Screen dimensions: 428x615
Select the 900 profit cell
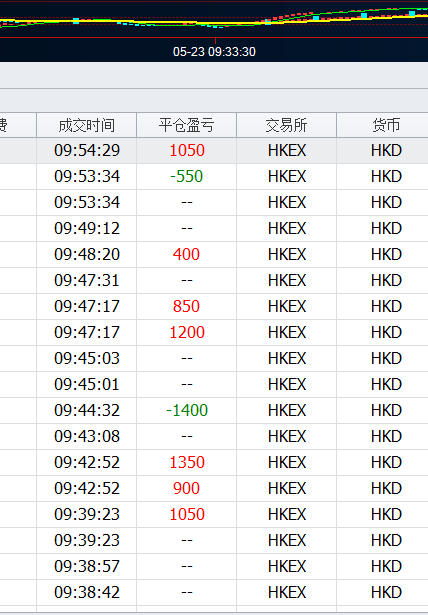coord(186,488)
